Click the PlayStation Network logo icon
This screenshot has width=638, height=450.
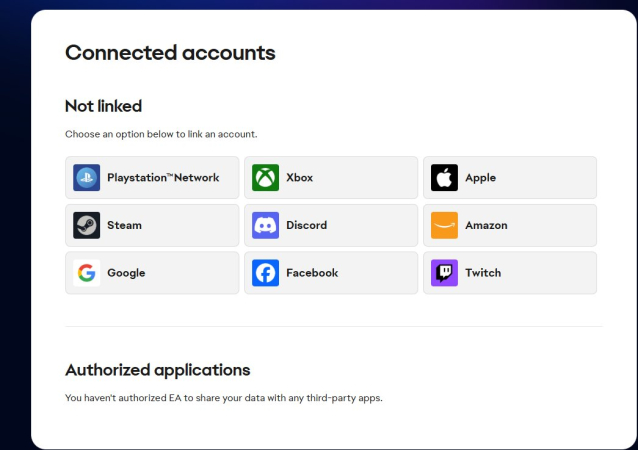[87, 178]
